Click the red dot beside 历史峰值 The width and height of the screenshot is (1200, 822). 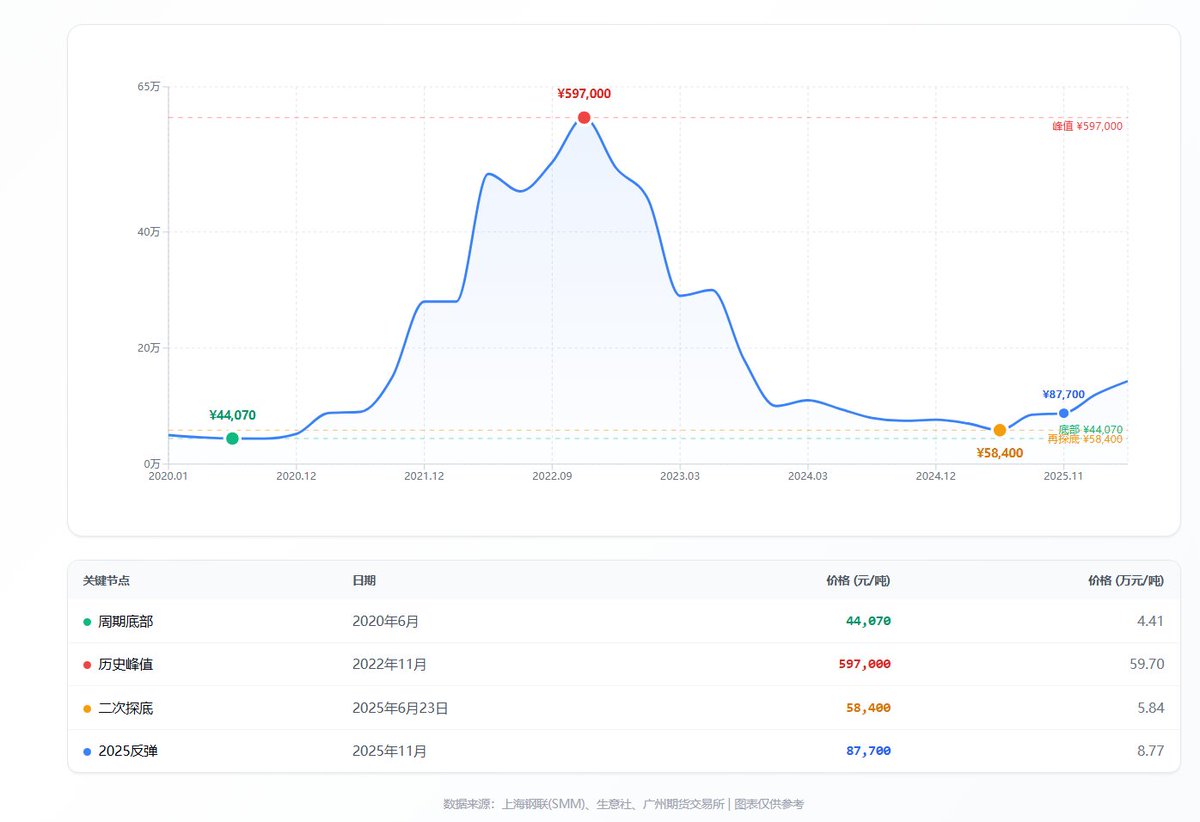[x=85, y=664]
